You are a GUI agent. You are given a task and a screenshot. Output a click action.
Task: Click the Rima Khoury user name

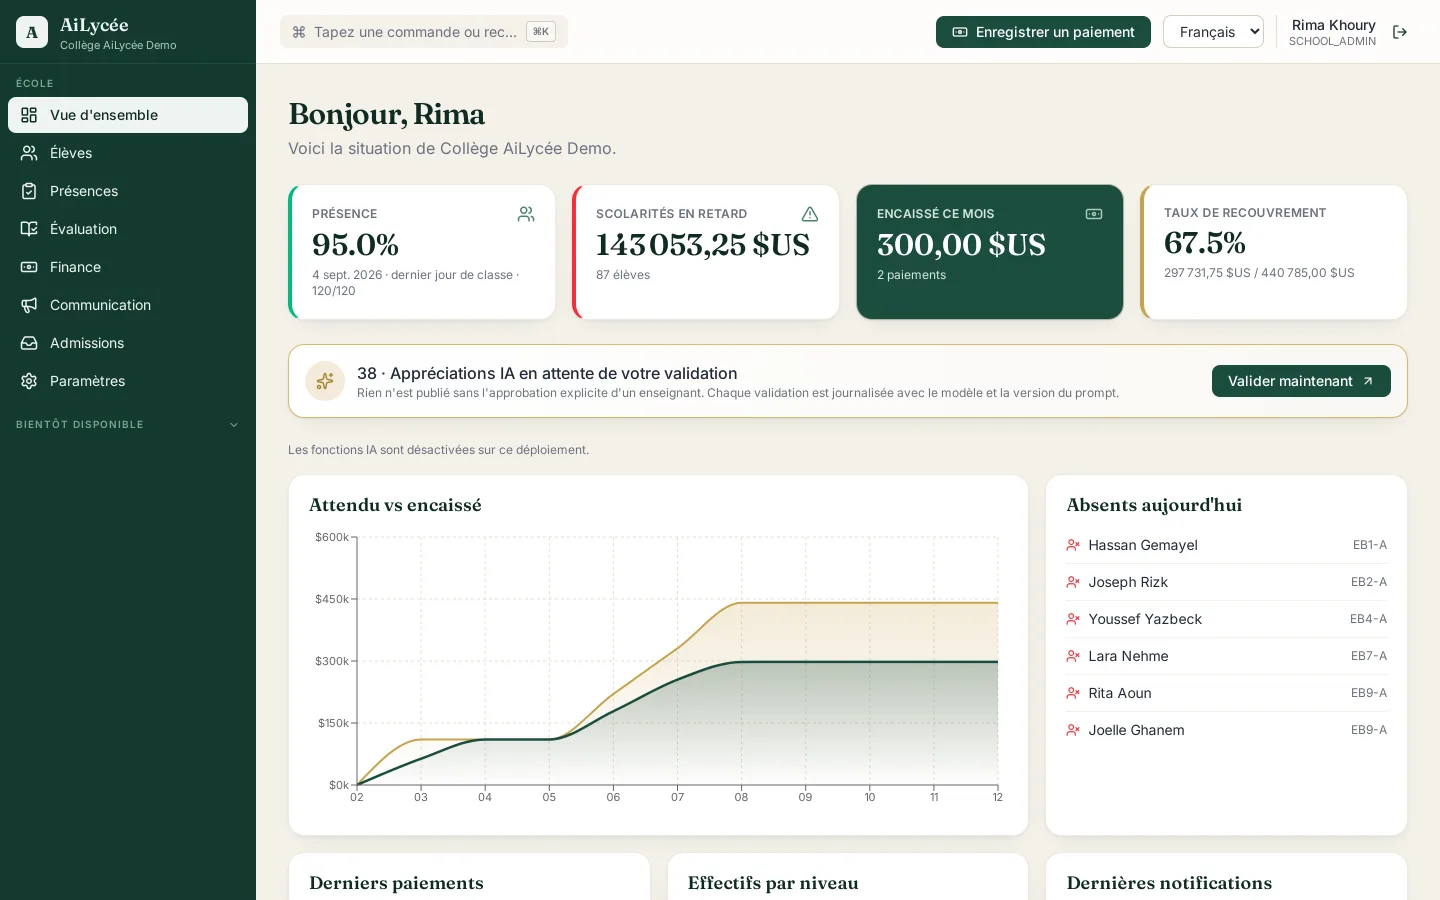click(x=1333, y=25)
